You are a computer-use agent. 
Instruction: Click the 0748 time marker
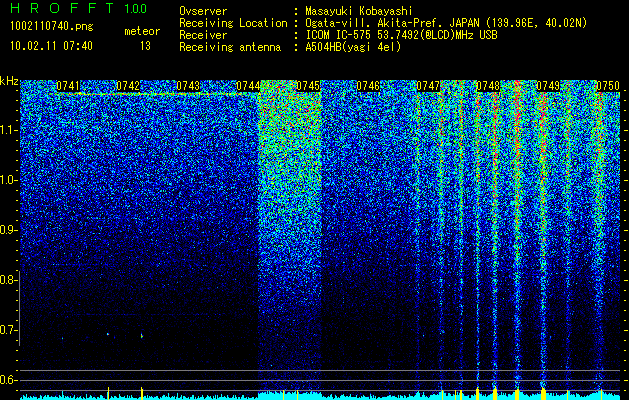click(x=488, y=86)
